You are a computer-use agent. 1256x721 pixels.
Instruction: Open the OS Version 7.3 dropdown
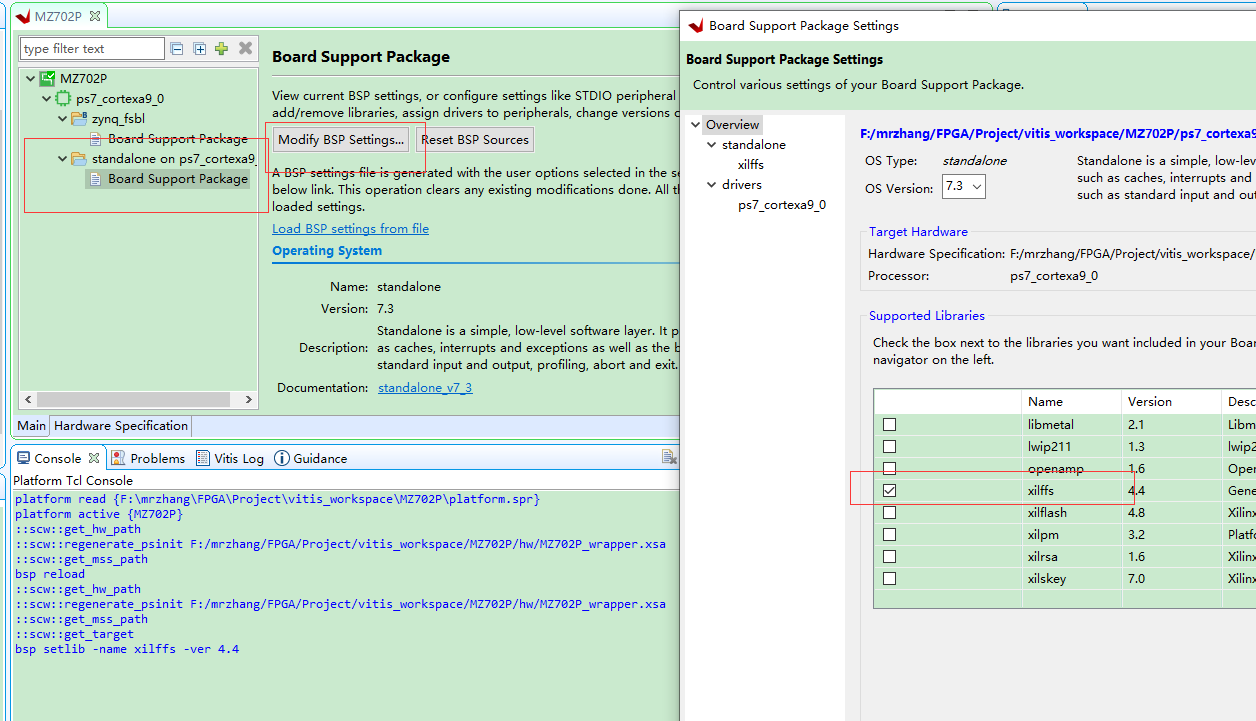pyautogui.click(x=964, y=186)
